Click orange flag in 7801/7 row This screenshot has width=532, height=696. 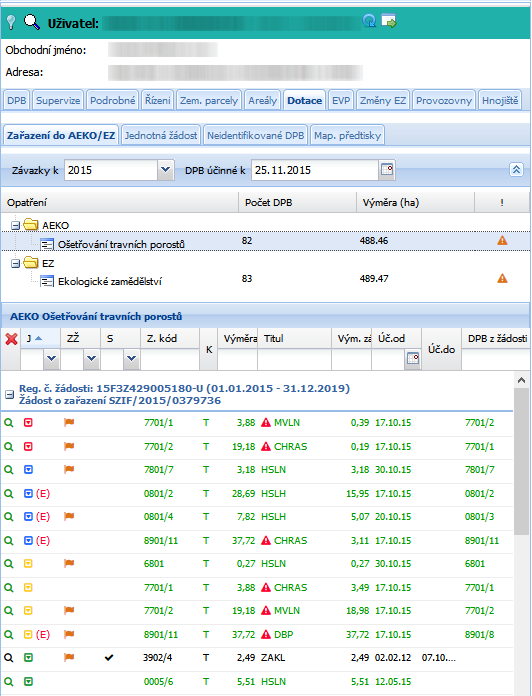click(69, 469)
